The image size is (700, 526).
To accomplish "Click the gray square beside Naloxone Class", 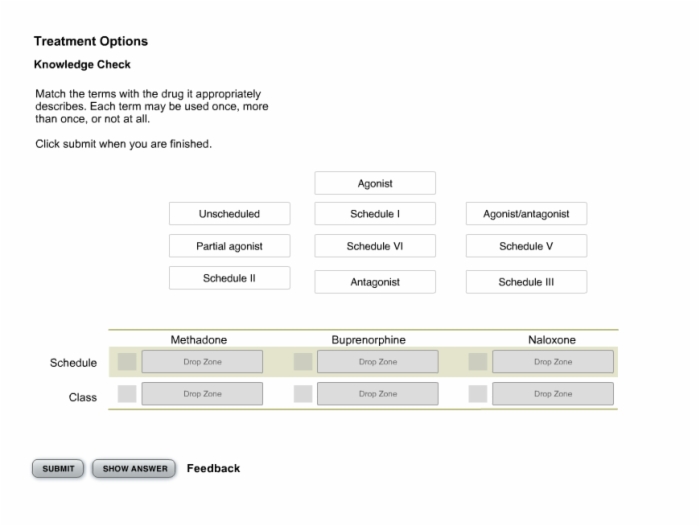I will pyautogui.click(x=478, y=394).
